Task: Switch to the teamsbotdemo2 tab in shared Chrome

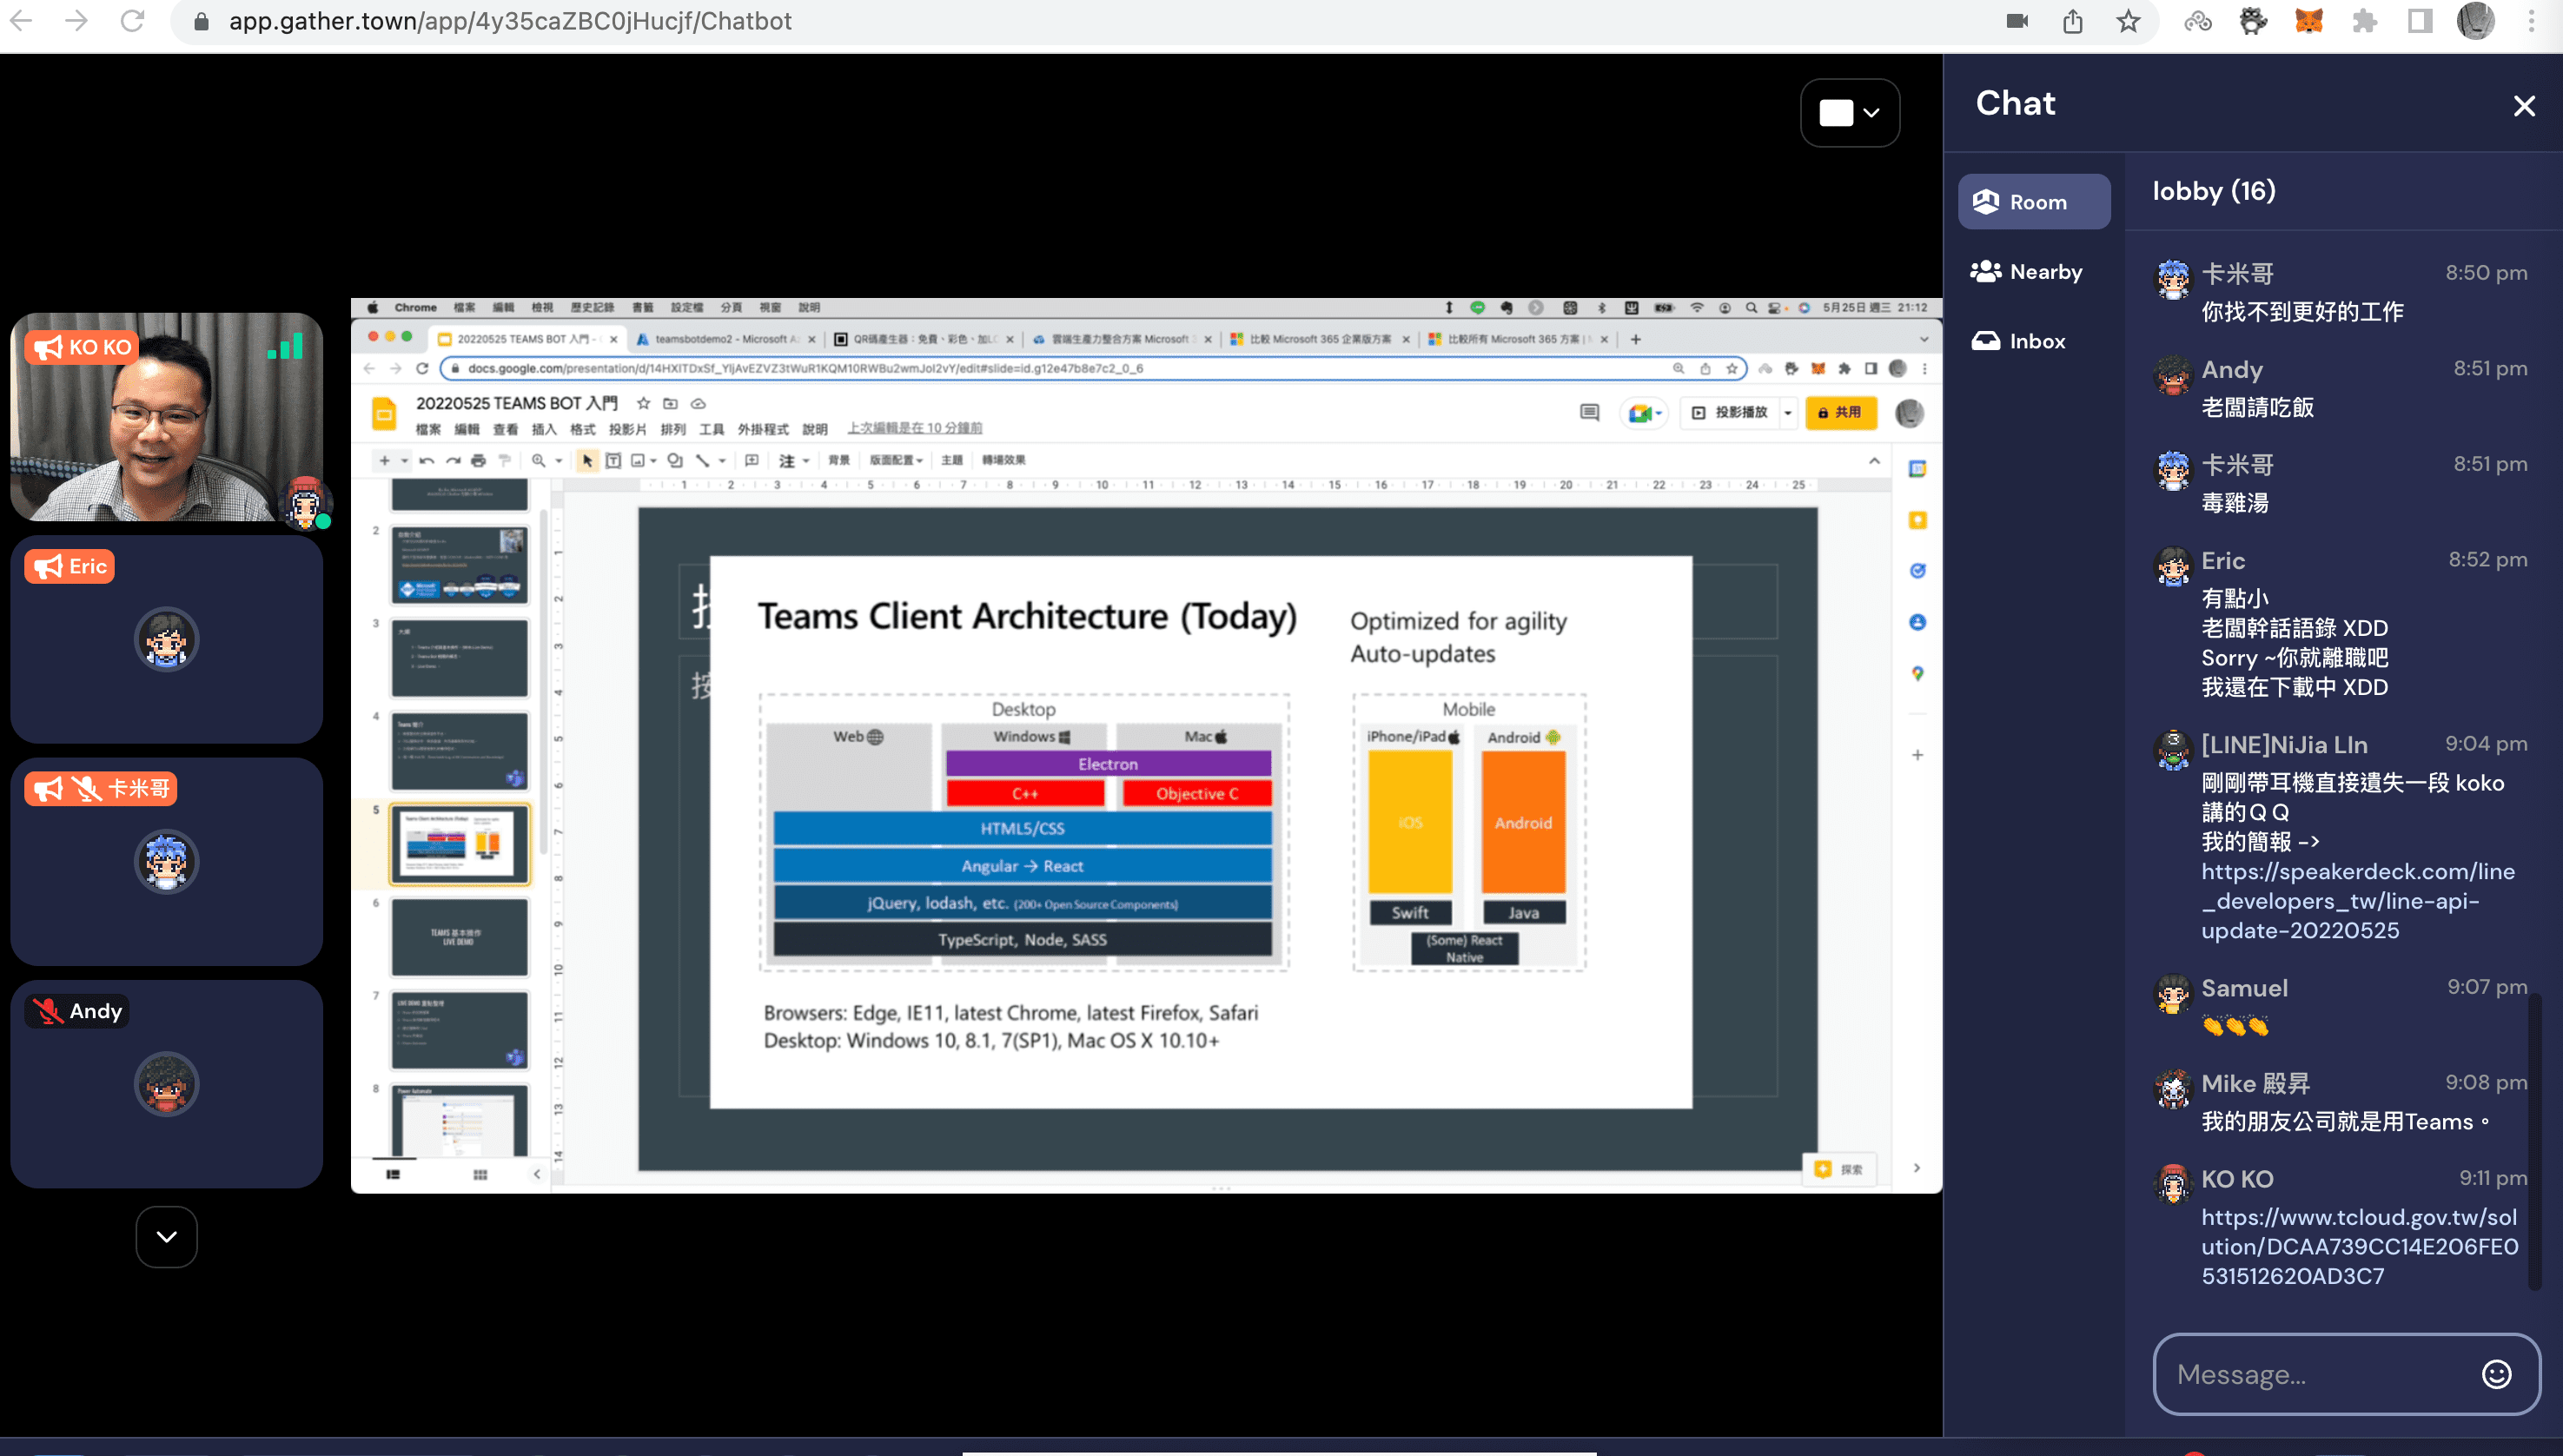Action: [x=725, y=339]
